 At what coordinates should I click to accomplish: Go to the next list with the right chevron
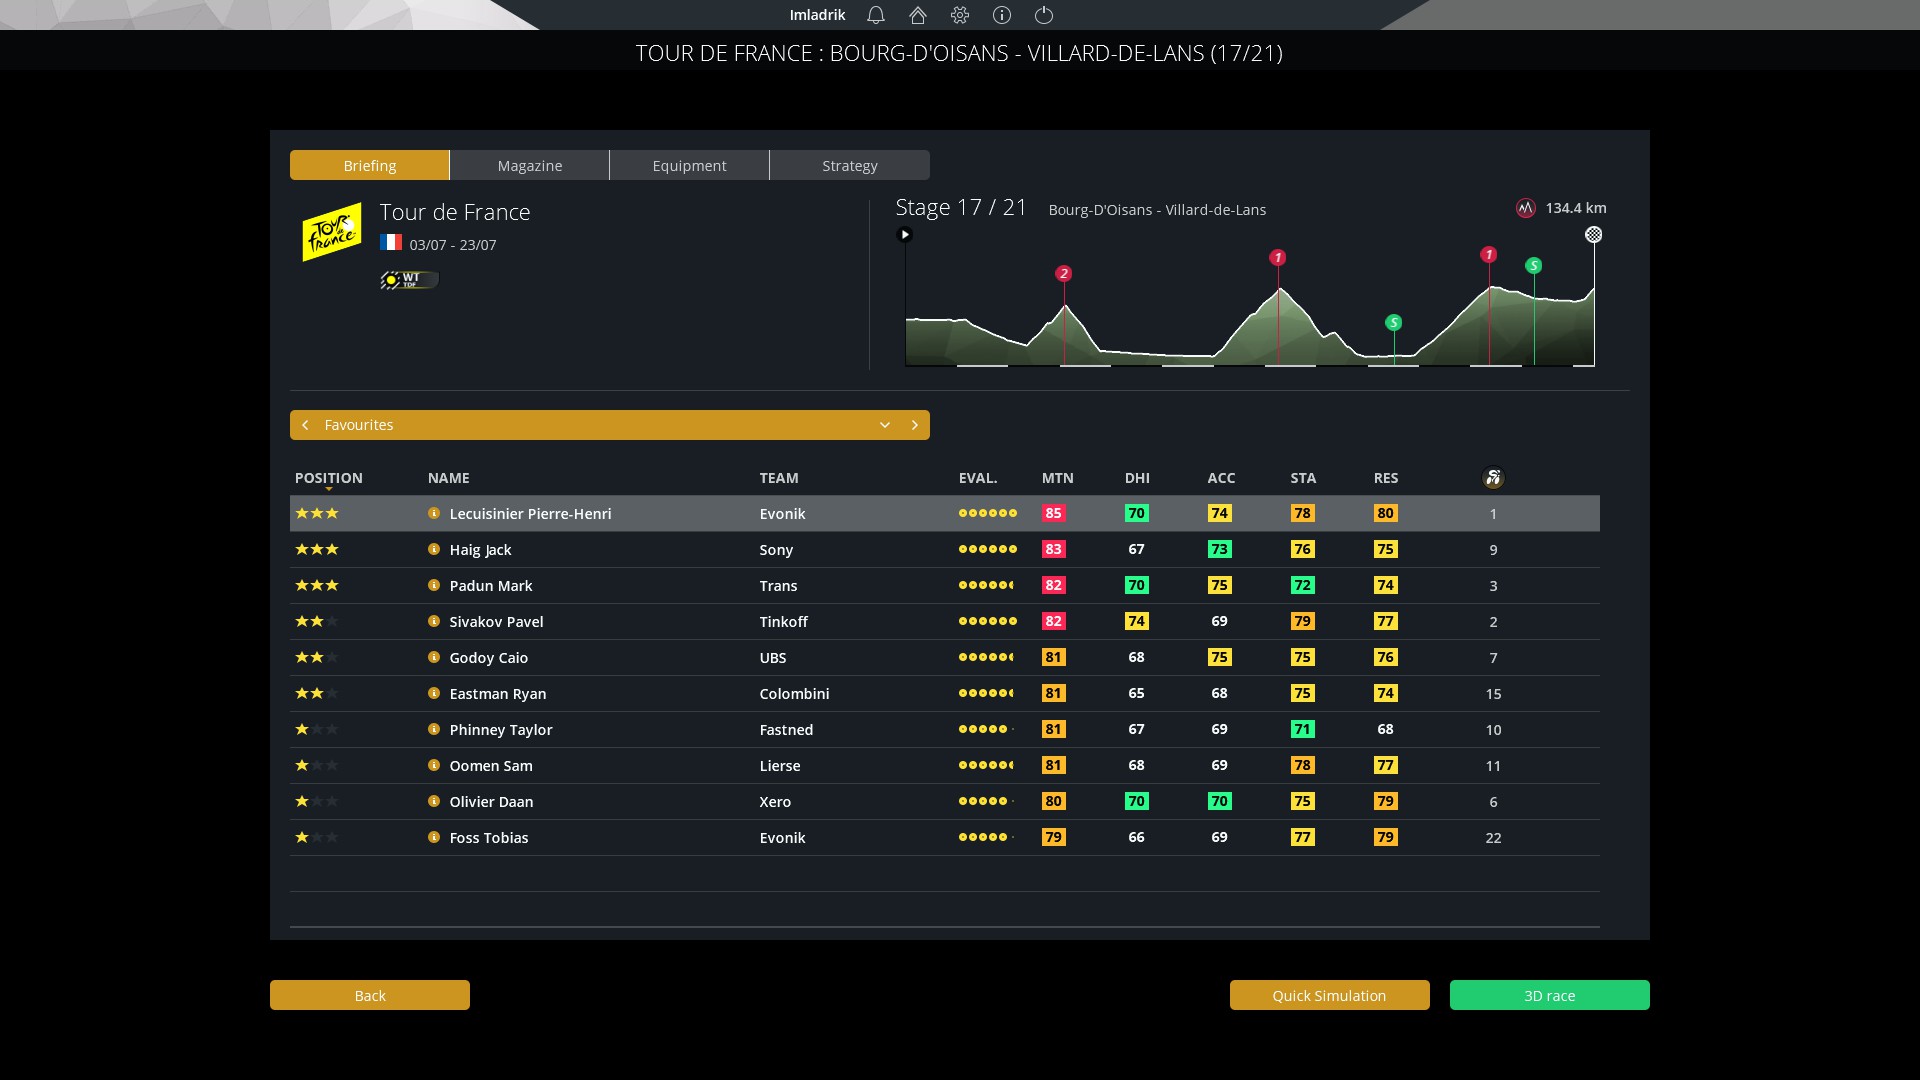pyautogui.click(x=914, y=425)
